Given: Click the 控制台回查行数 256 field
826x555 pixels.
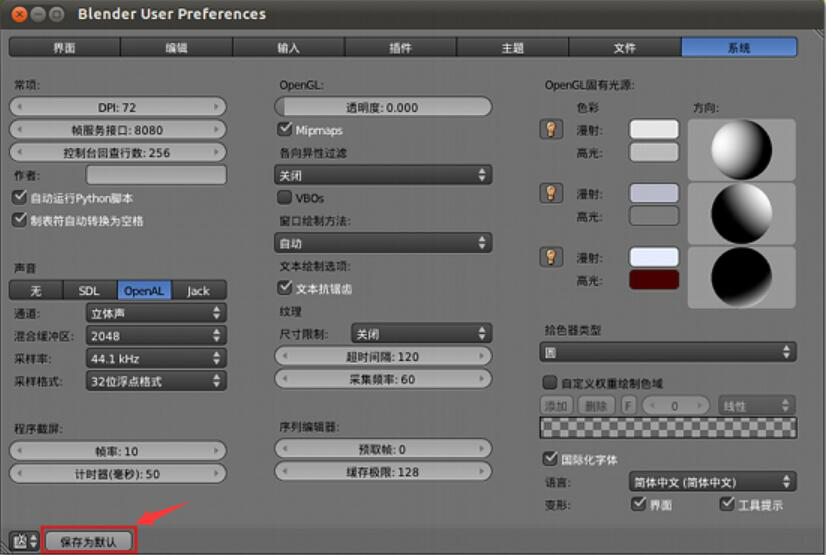Looking at the screenshot, I should coord(117,152).
